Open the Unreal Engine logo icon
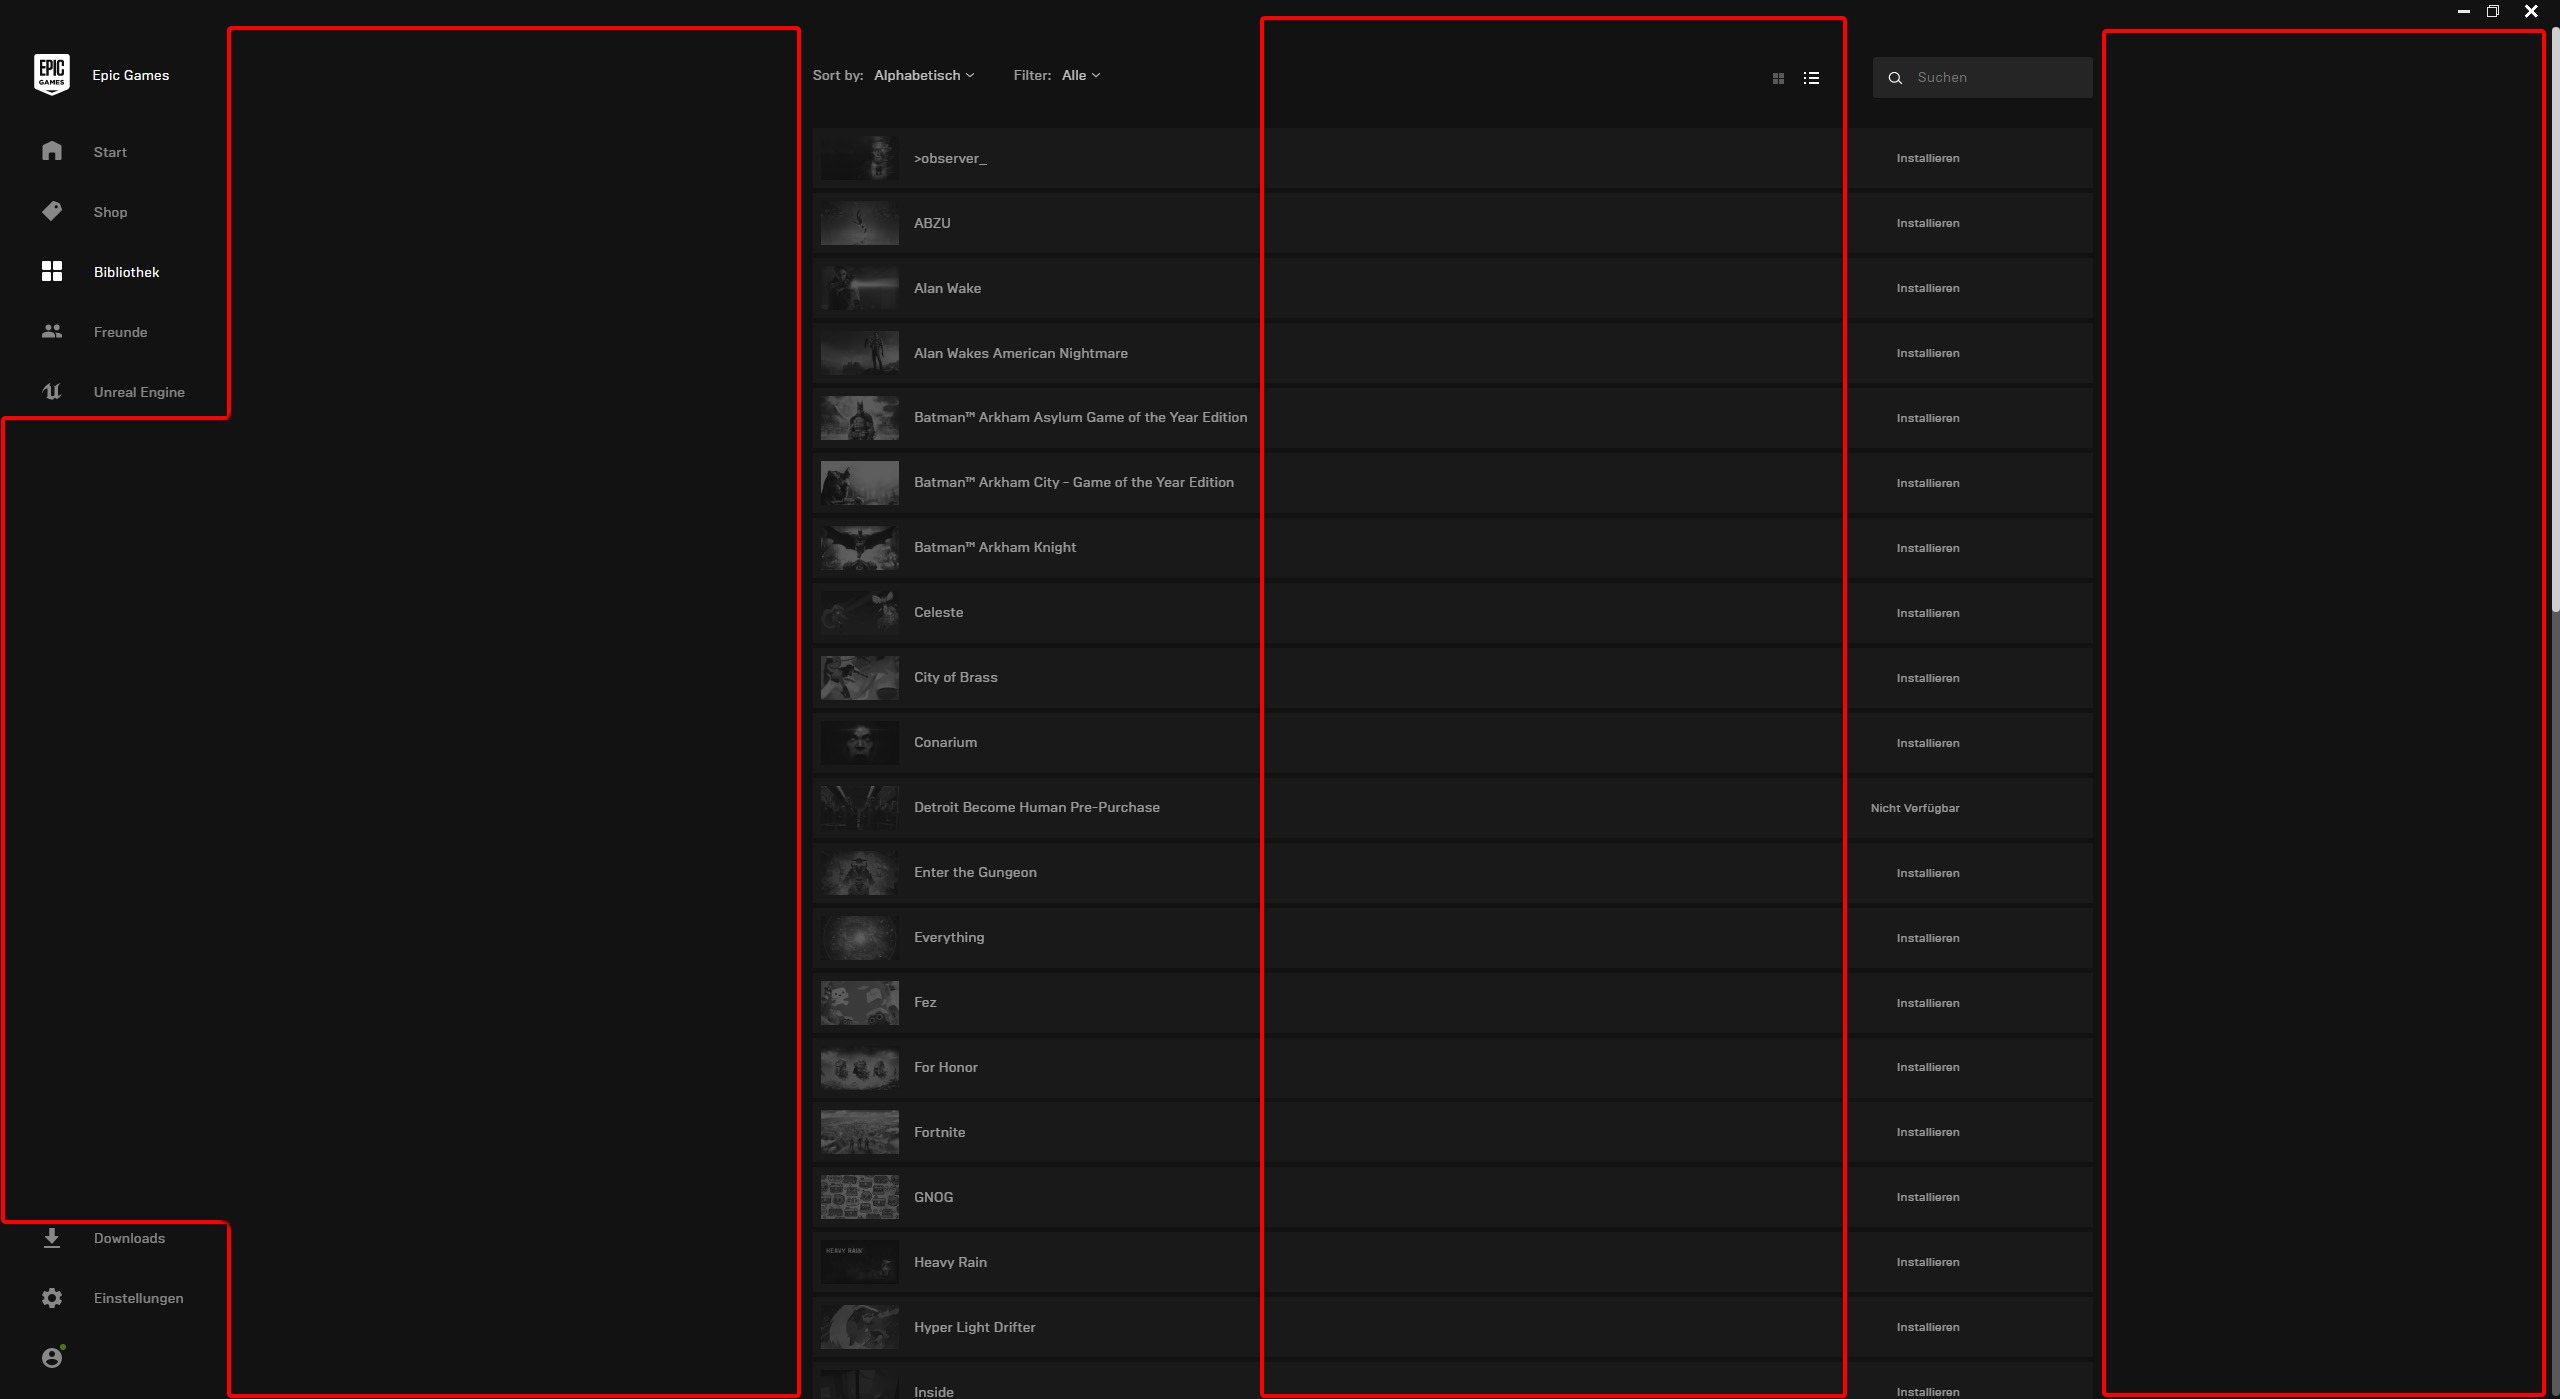This screenshot has width=2560, height=1399. point(52,391)
